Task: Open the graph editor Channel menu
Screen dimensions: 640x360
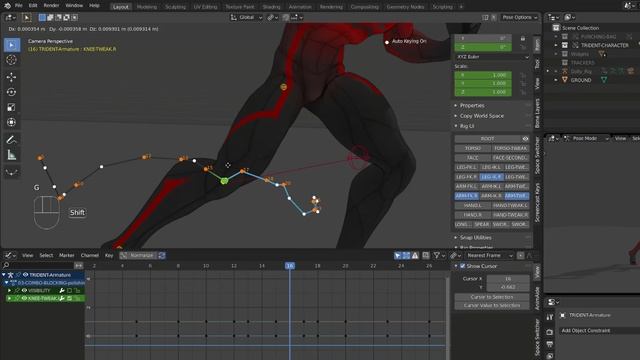Action: point(89,256)
